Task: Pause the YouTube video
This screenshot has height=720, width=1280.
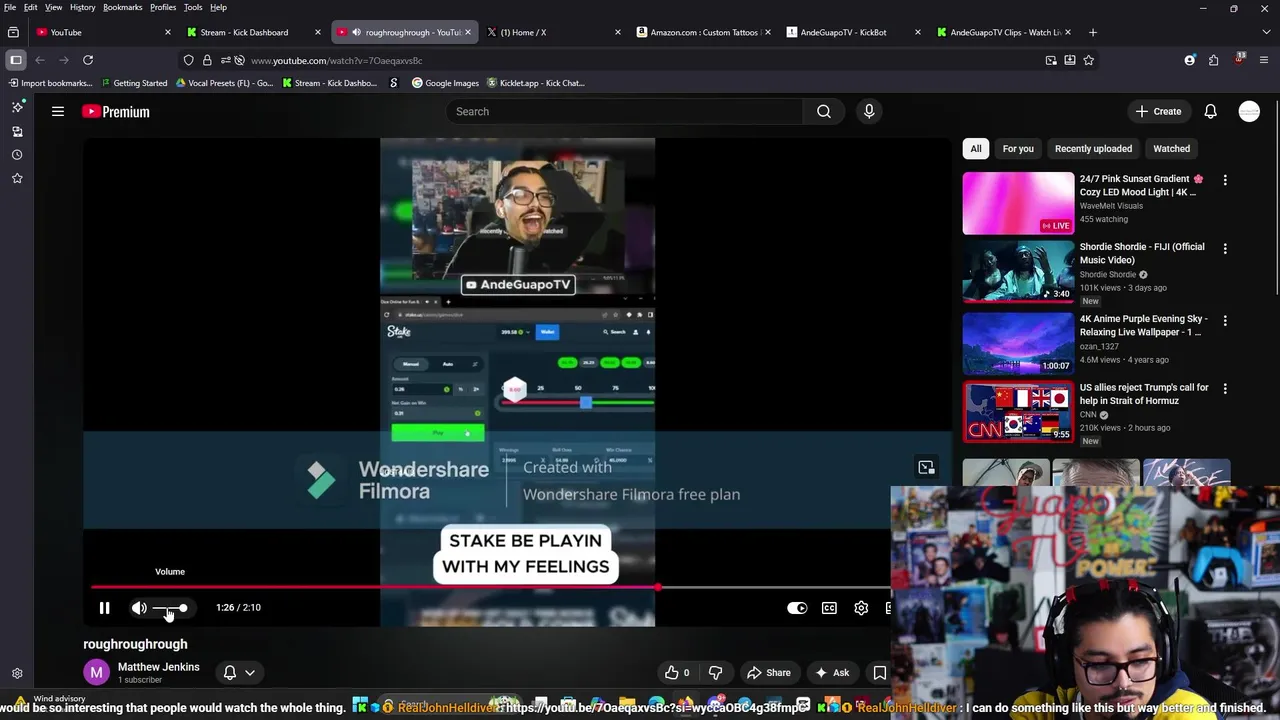Action: (104, 608)
